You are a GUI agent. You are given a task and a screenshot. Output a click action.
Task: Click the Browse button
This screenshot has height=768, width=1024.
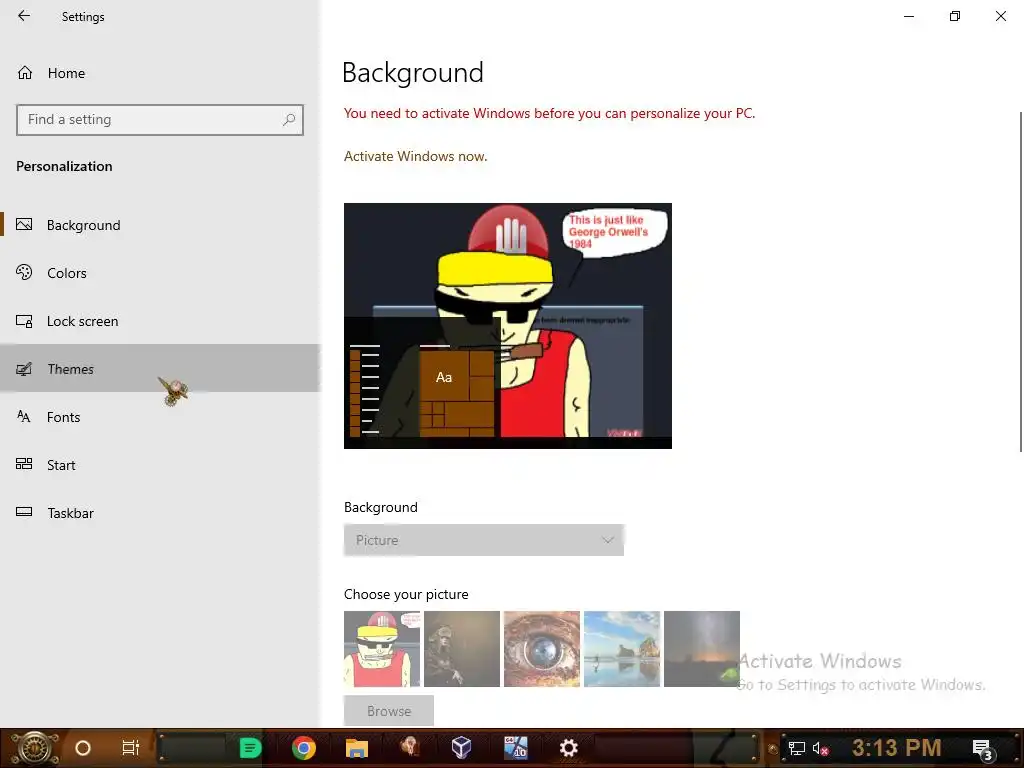(389, 711)
